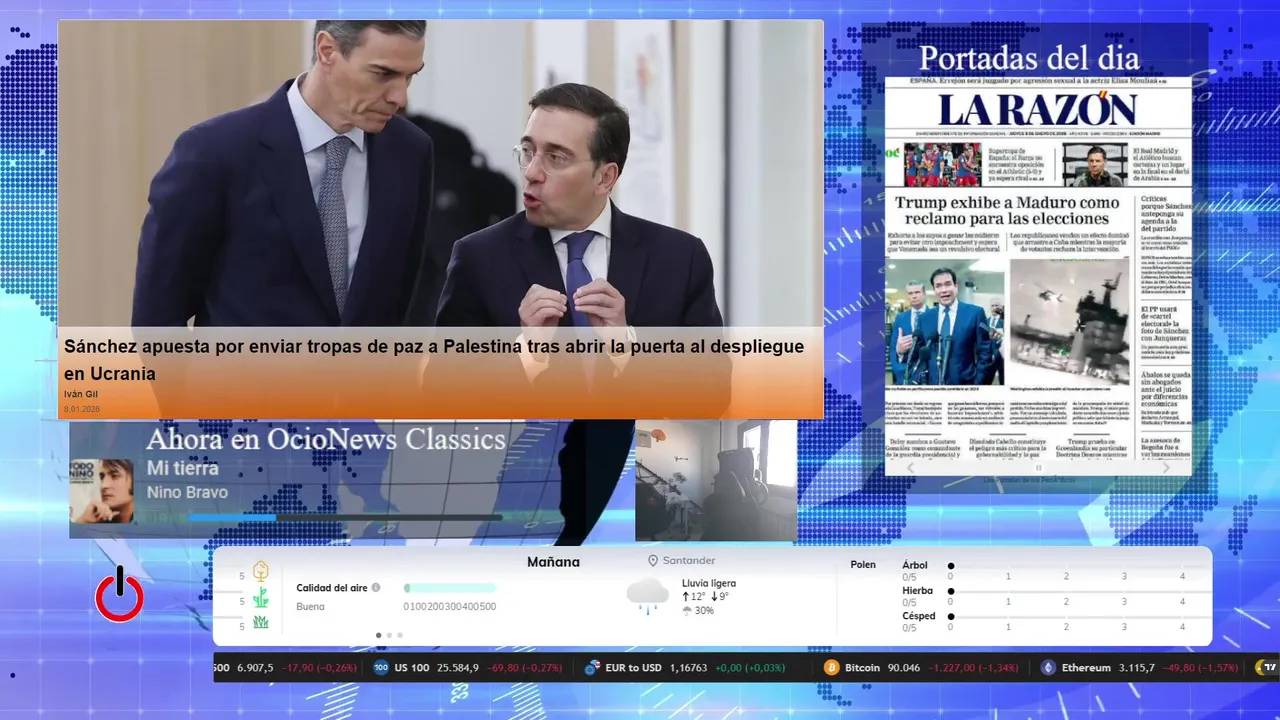Pause the newspaper covers slideshow
Viewport: 1280px width, 720px height.
pyautogui.click(x=1038, y=468)
